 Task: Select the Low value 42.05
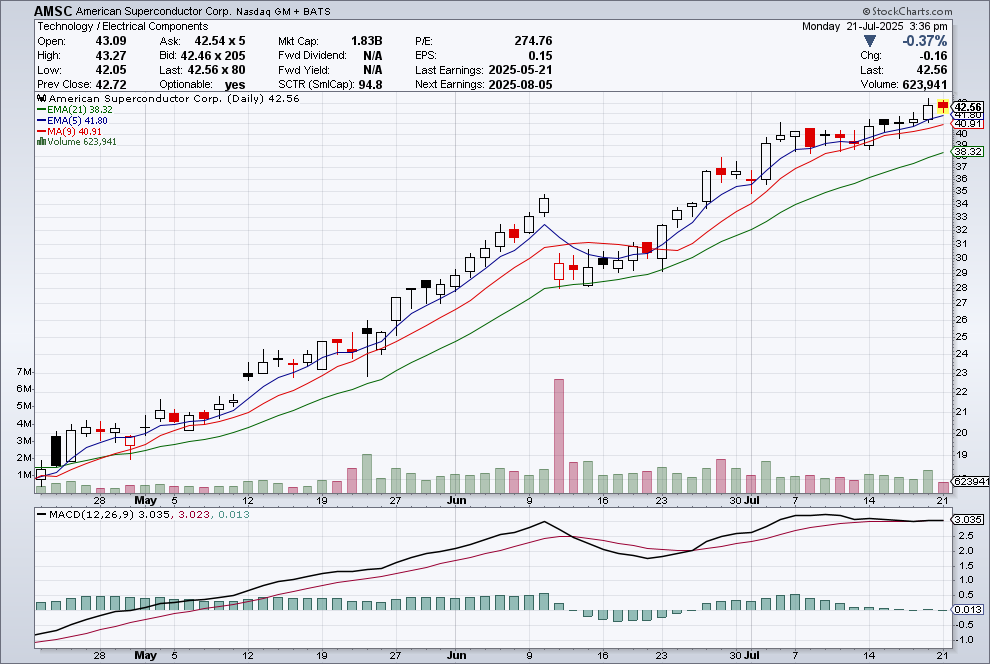(x=110, y=70)
